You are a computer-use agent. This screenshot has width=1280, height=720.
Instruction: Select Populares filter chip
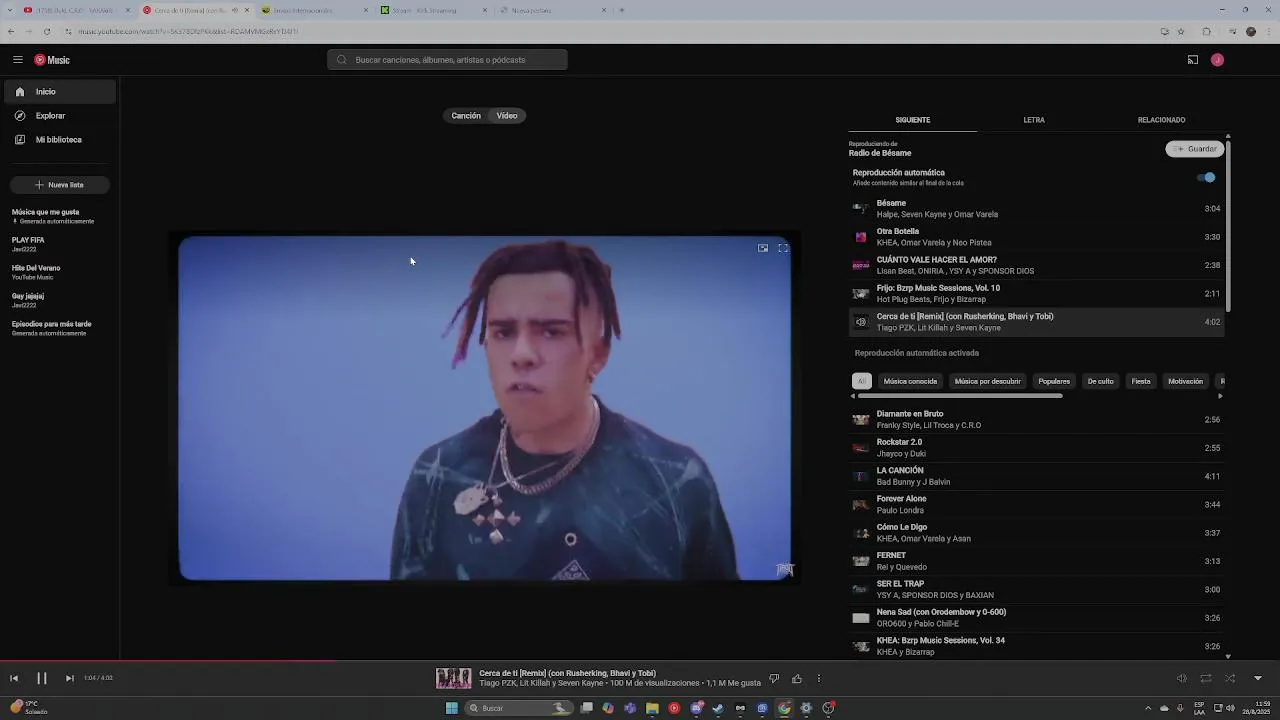(1054, 381)
